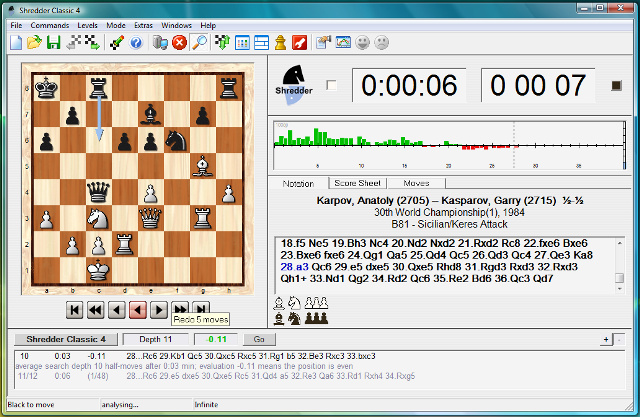
Task: Click the Shredder Classic 4 engine button
Action: point(66,339)
